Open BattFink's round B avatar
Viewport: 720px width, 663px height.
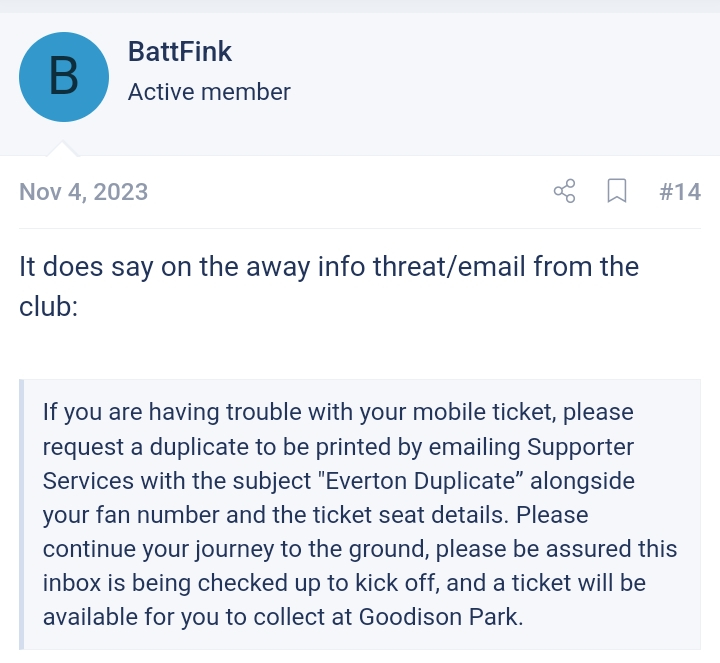click(64, 77)
